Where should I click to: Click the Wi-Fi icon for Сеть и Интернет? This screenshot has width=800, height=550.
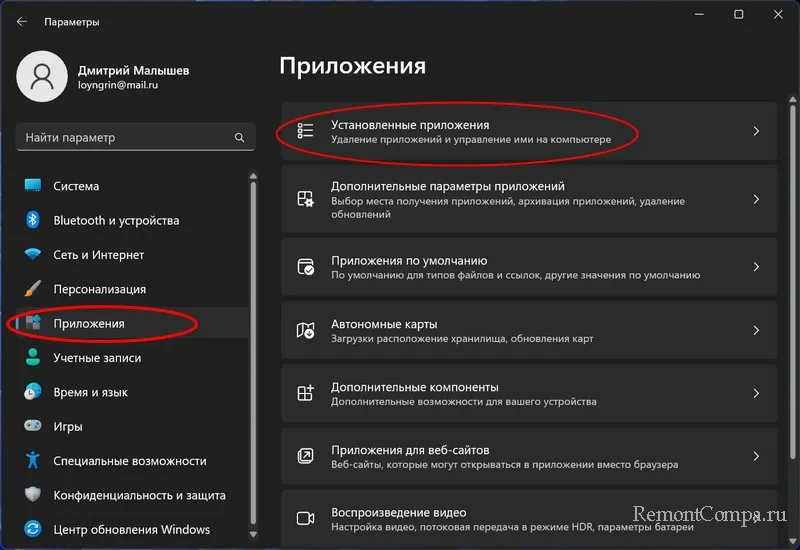(x=33, y=254)
